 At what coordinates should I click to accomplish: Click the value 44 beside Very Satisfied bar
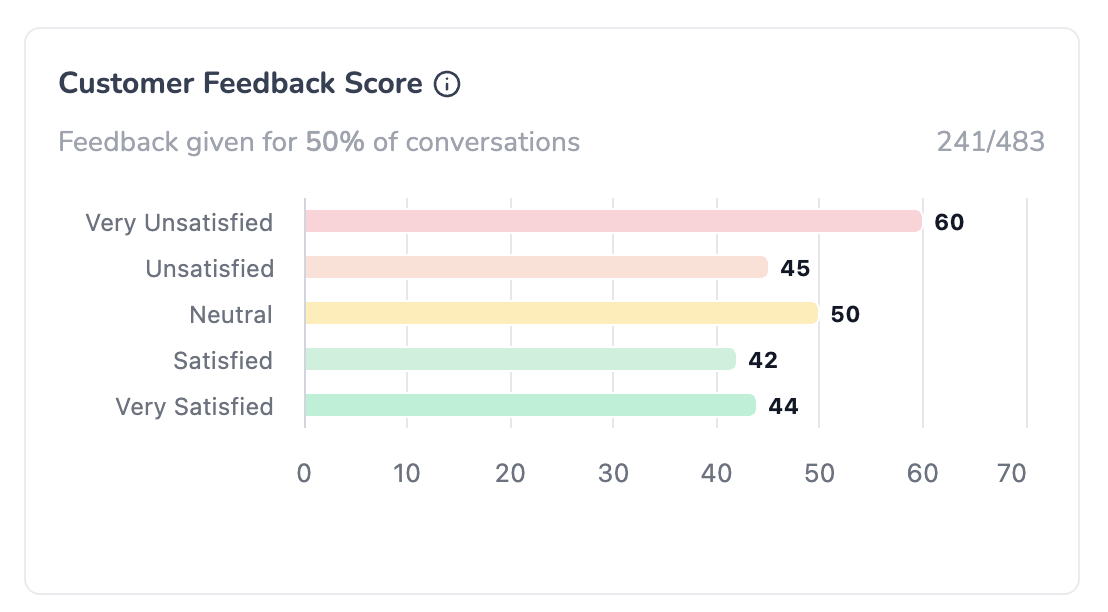pyautogui.click(x=783, y=406)
